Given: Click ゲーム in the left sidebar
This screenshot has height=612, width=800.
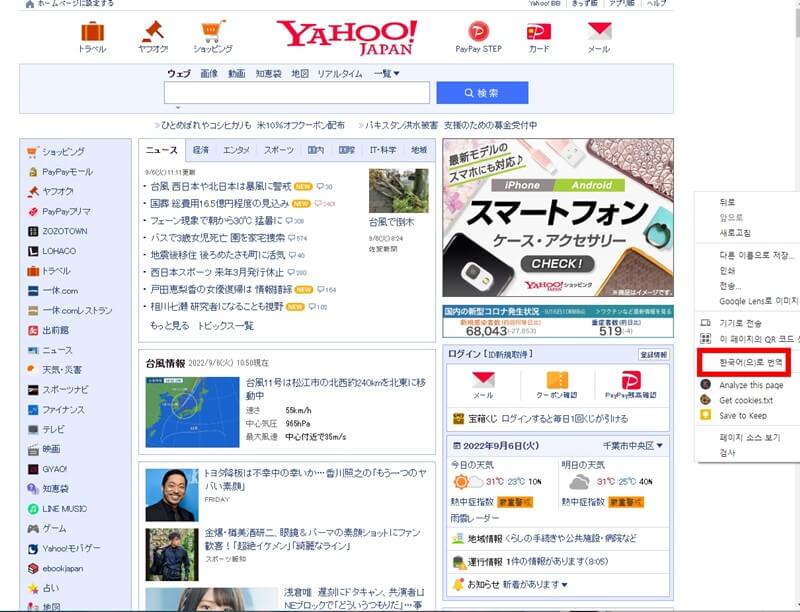Looking at the screenshot, I should 54,528.
